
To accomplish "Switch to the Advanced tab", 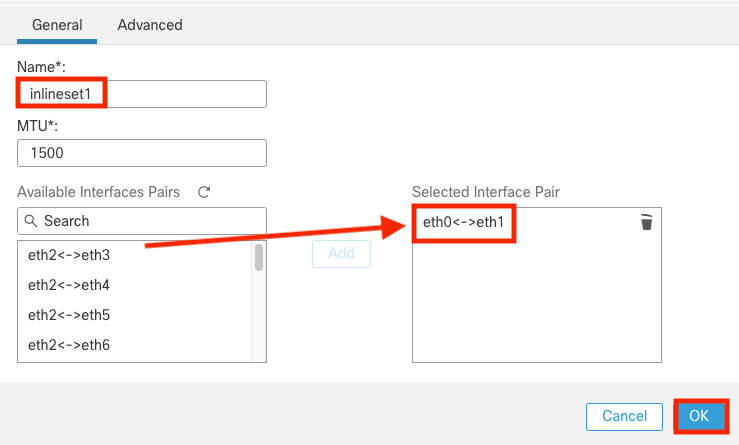I will click(x=150, y=24).
